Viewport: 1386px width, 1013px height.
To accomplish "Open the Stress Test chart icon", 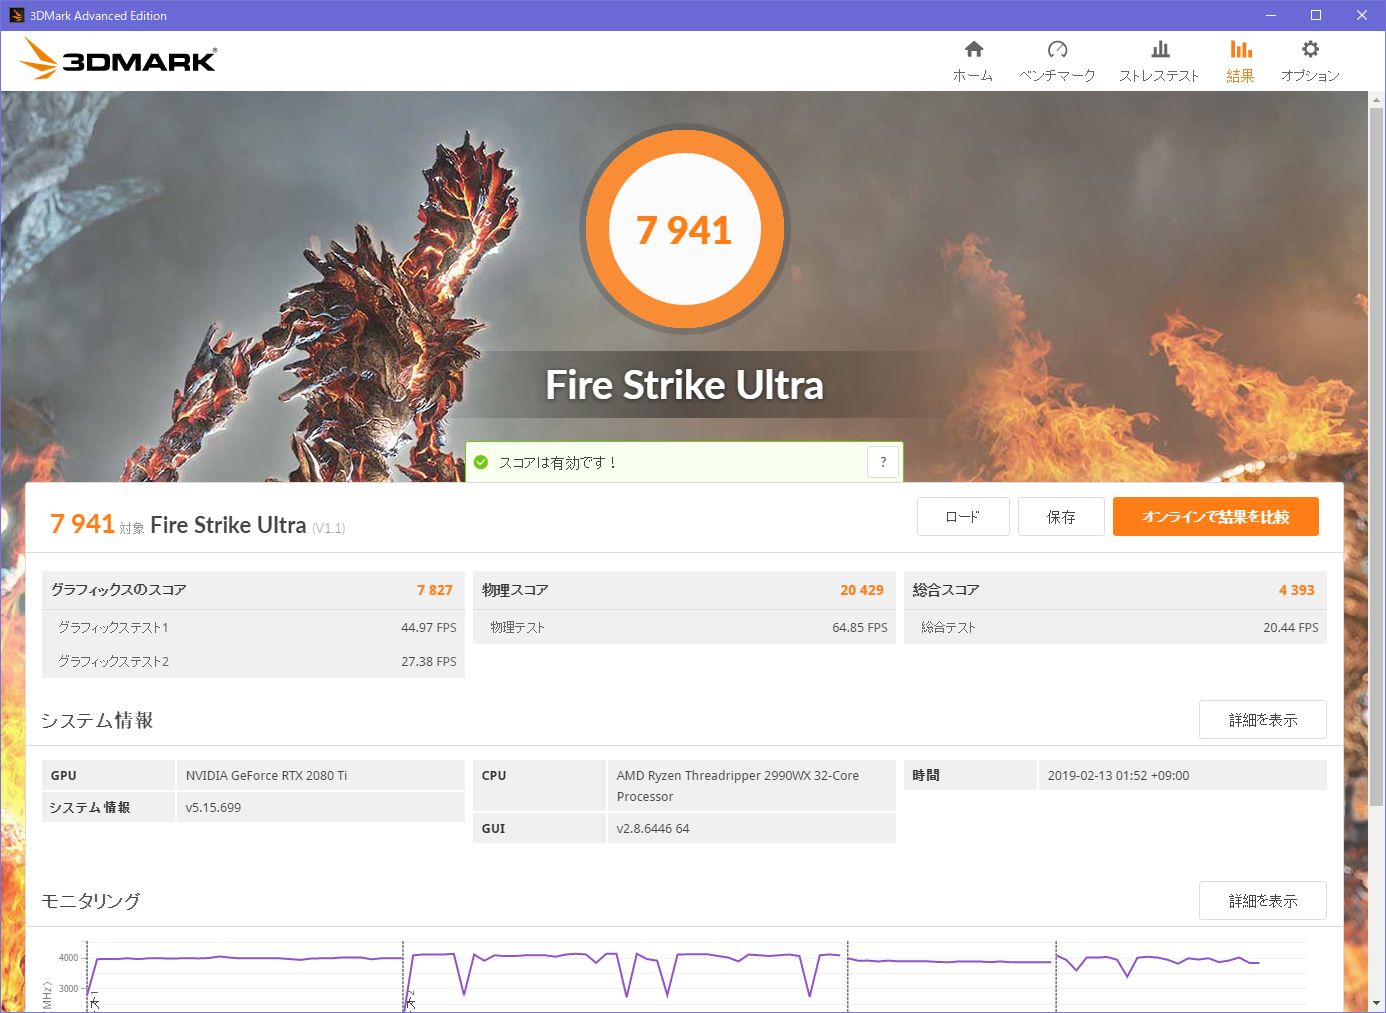I will (1159, 50).
